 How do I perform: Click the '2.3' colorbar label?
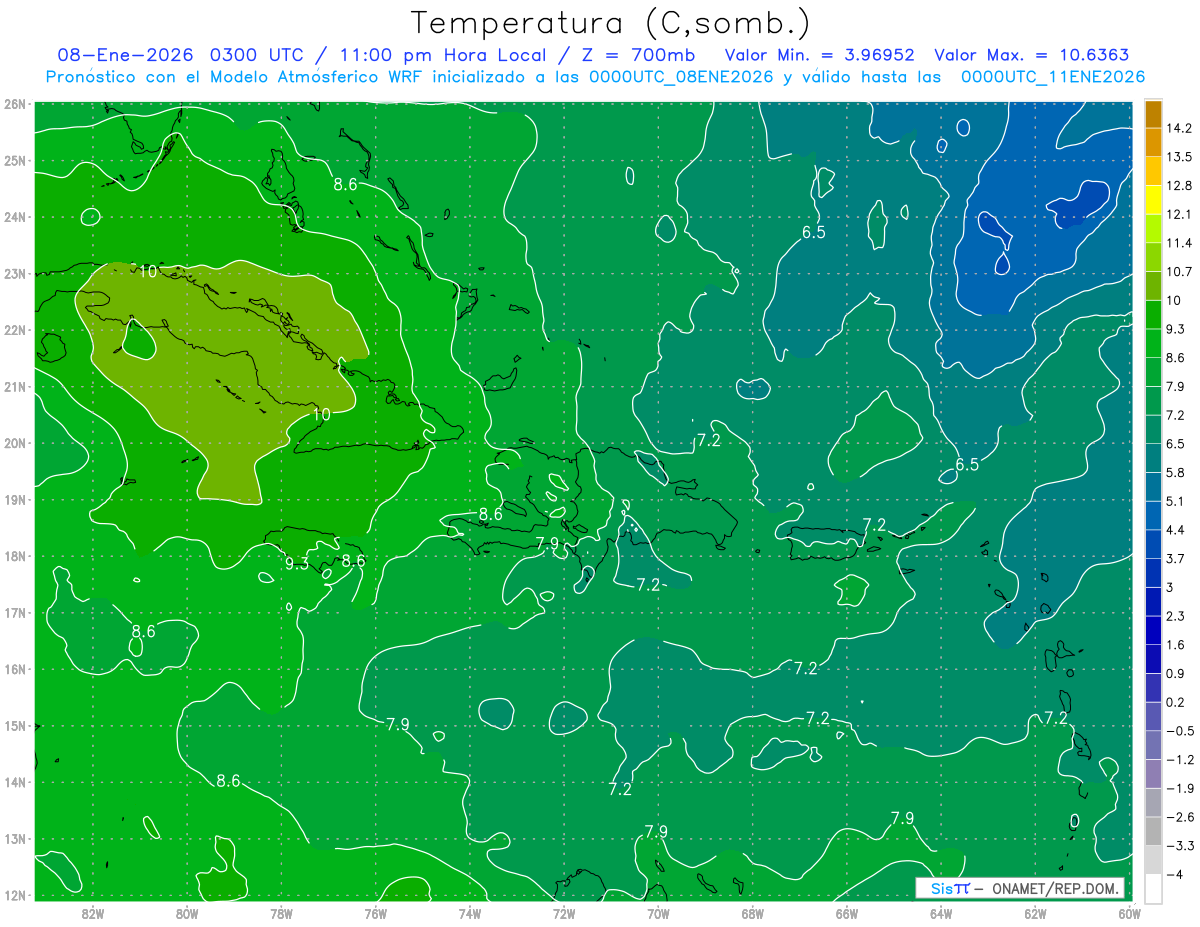[1175, 616]
